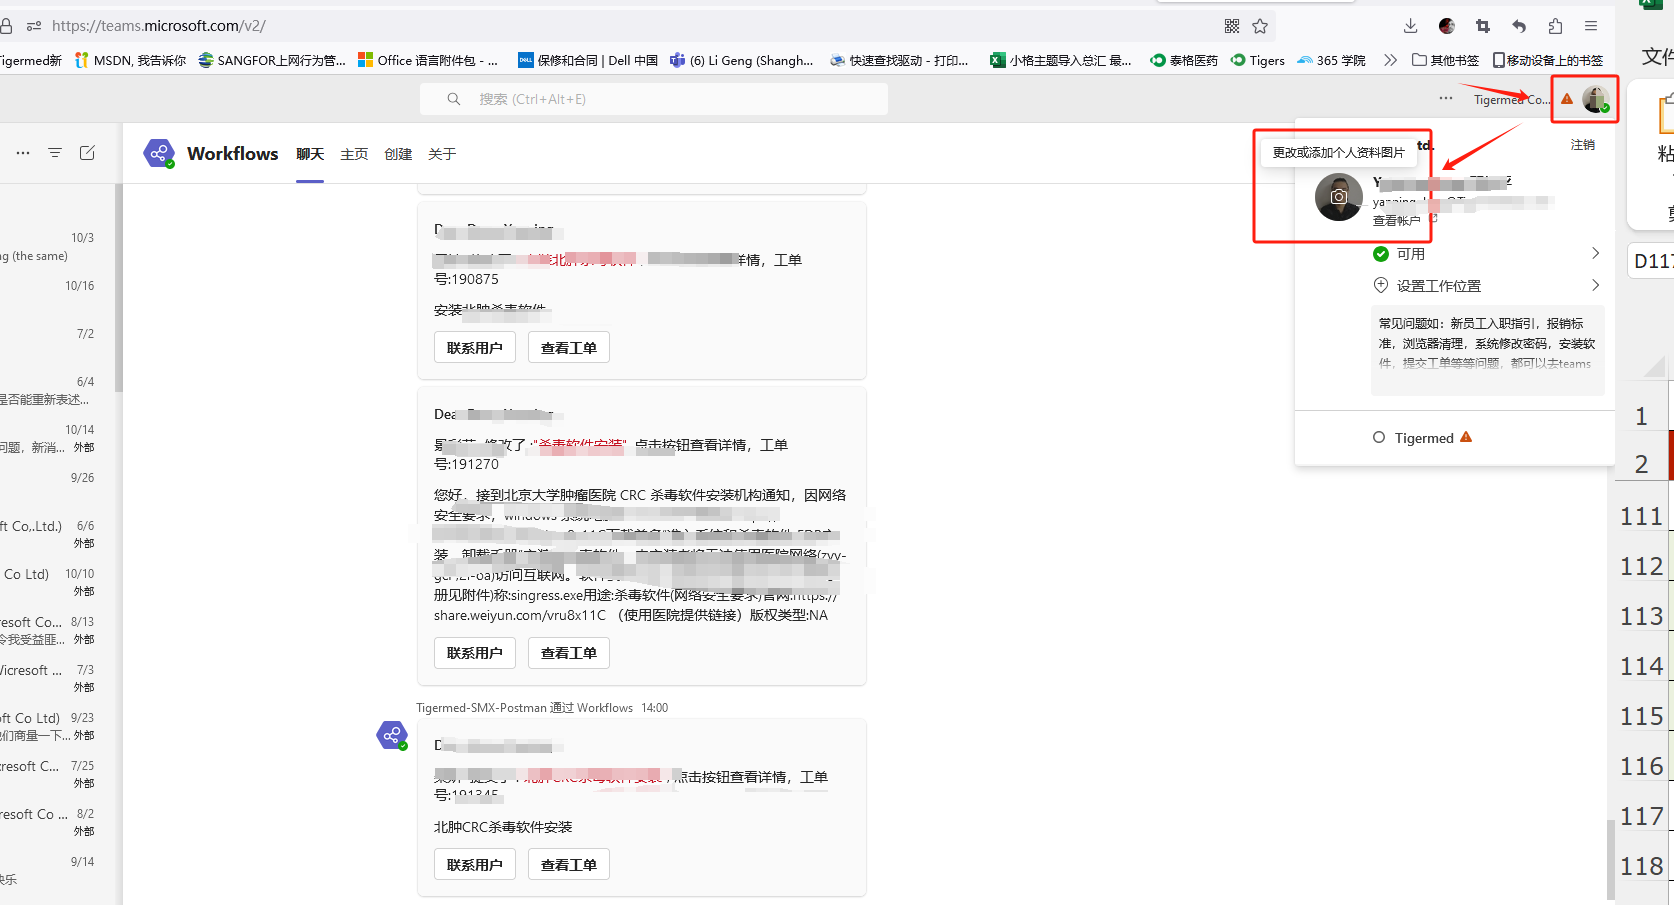Click the QR code icon in address bar
This screenshot has height=905, width=1674.
(1232, 26)
